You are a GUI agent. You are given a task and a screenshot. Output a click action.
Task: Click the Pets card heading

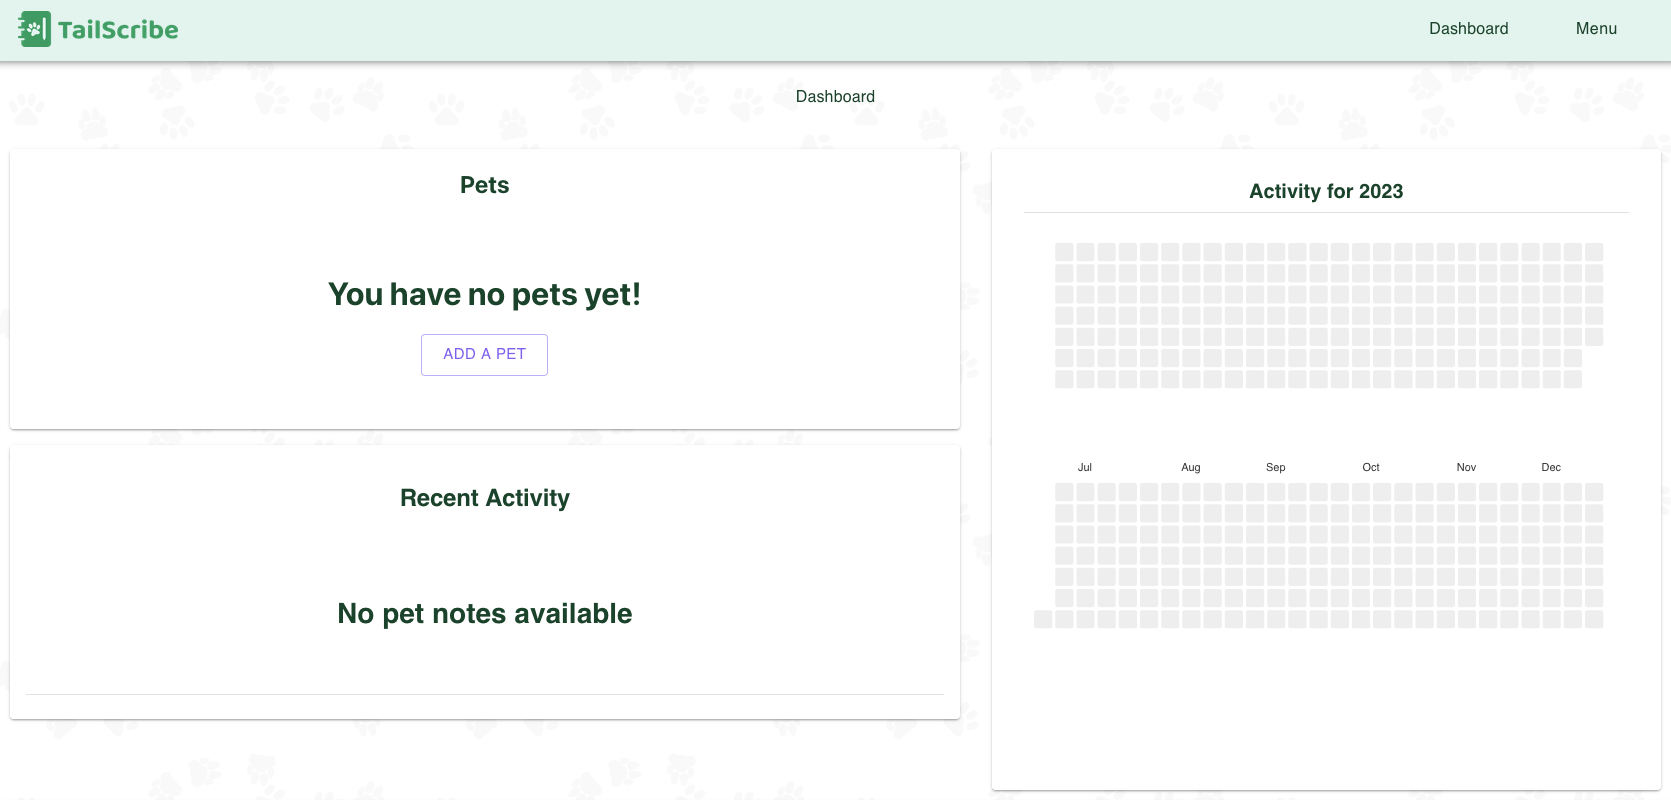click(484, 184)
